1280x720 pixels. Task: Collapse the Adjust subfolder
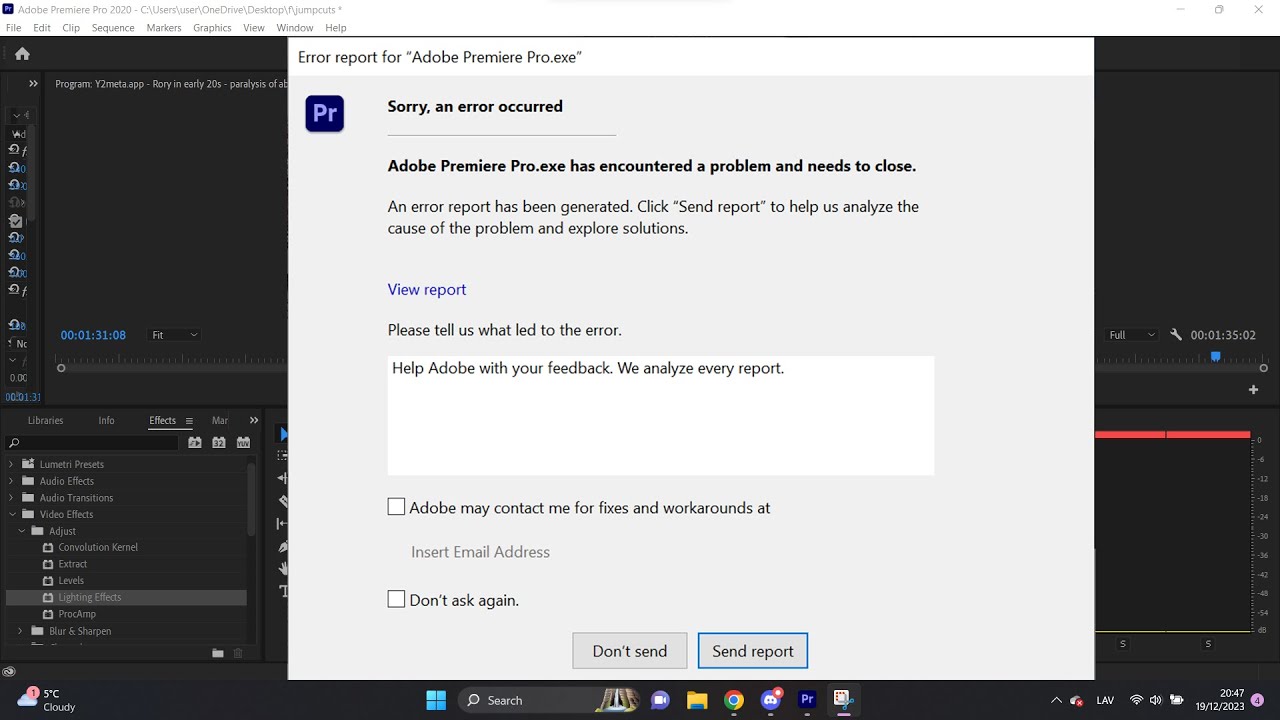coord(21,531)
